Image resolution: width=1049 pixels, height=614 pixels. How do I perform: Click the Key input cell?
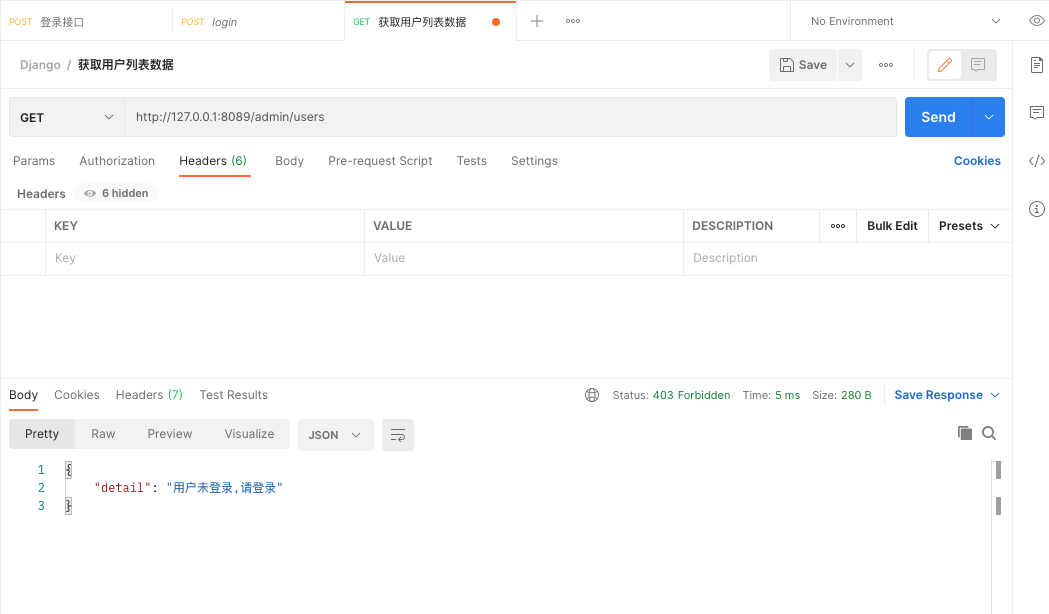pos(205,258)
